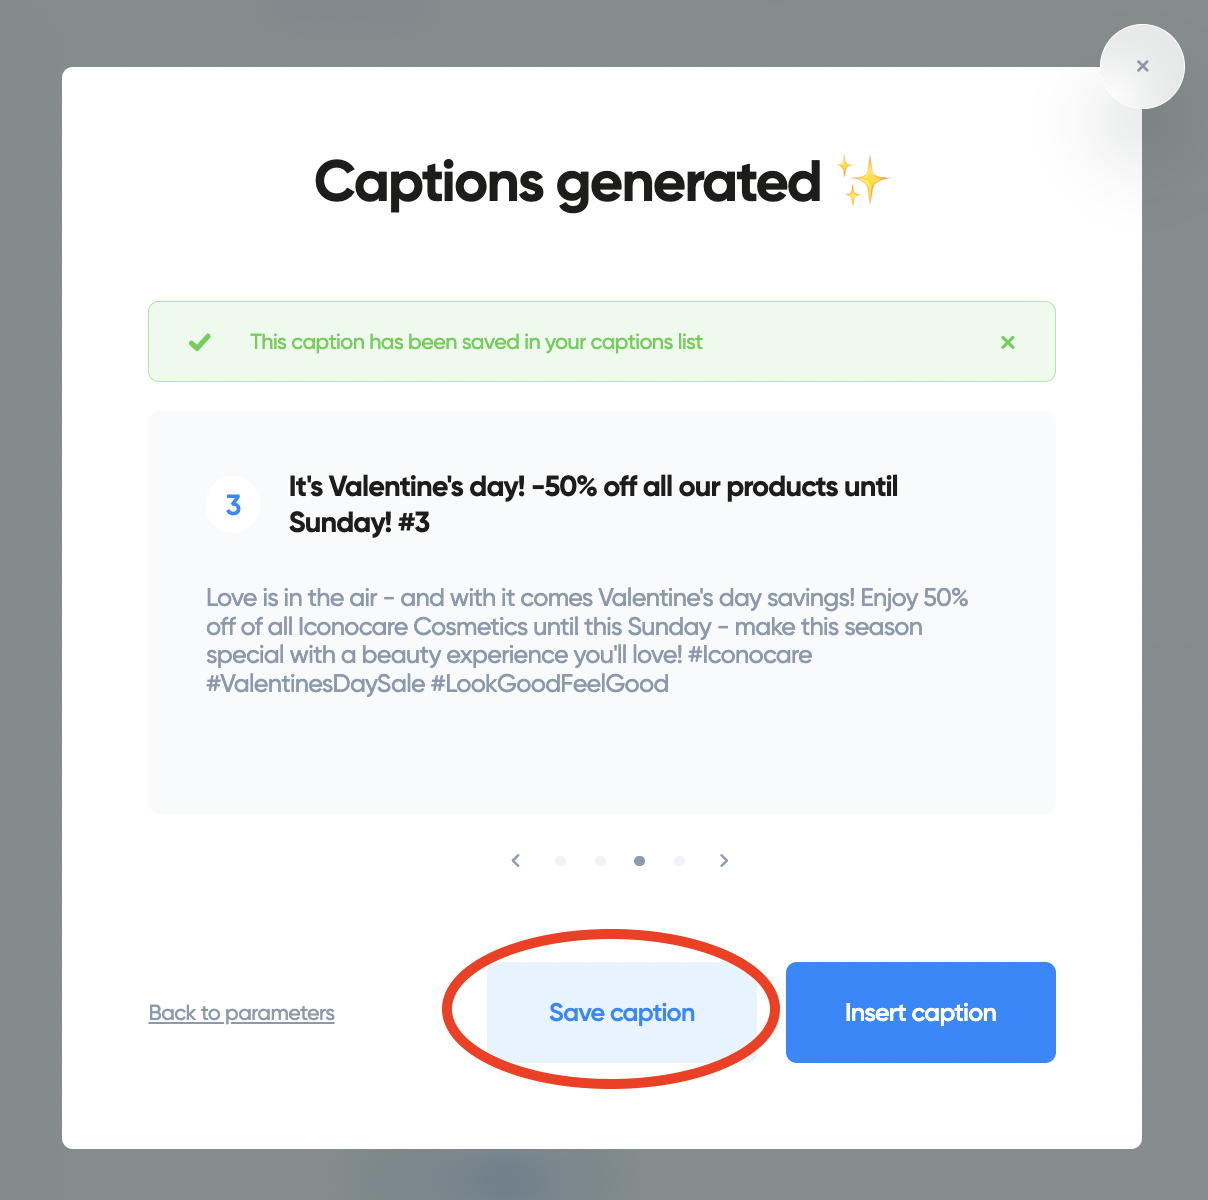Close the captions generated dialog

pos(1142,66)
